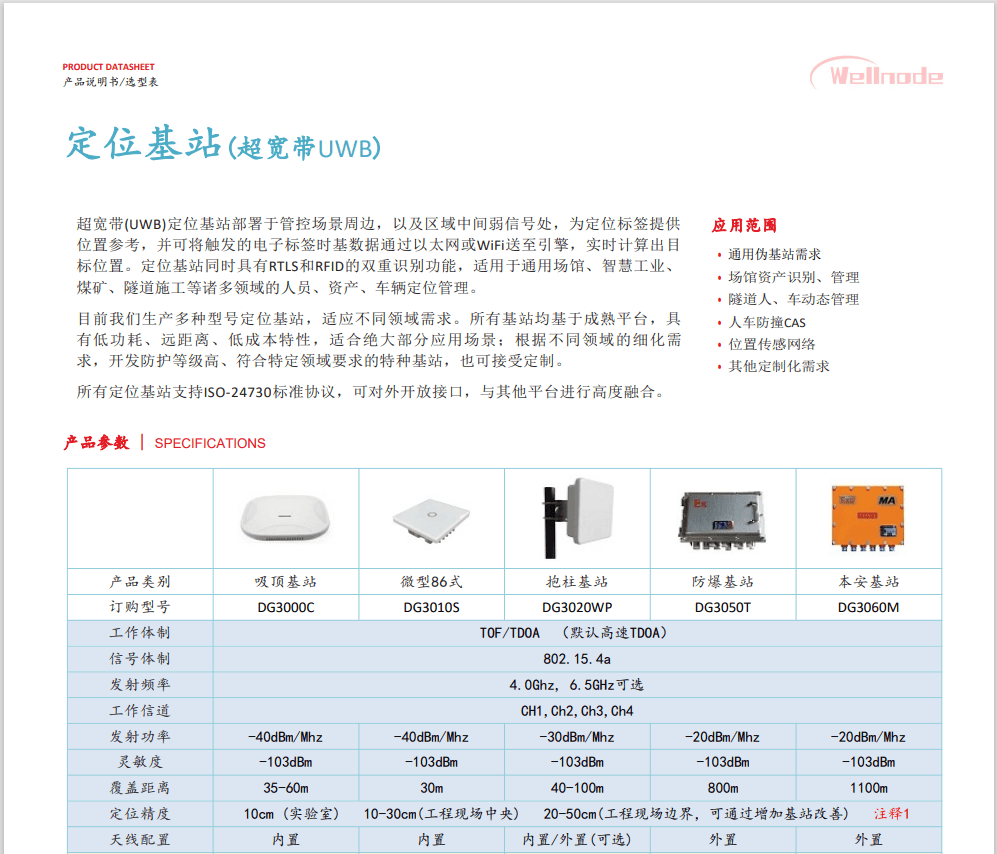
Task: Click the 工作体制 row label
Action: click(x=140, y=633)
